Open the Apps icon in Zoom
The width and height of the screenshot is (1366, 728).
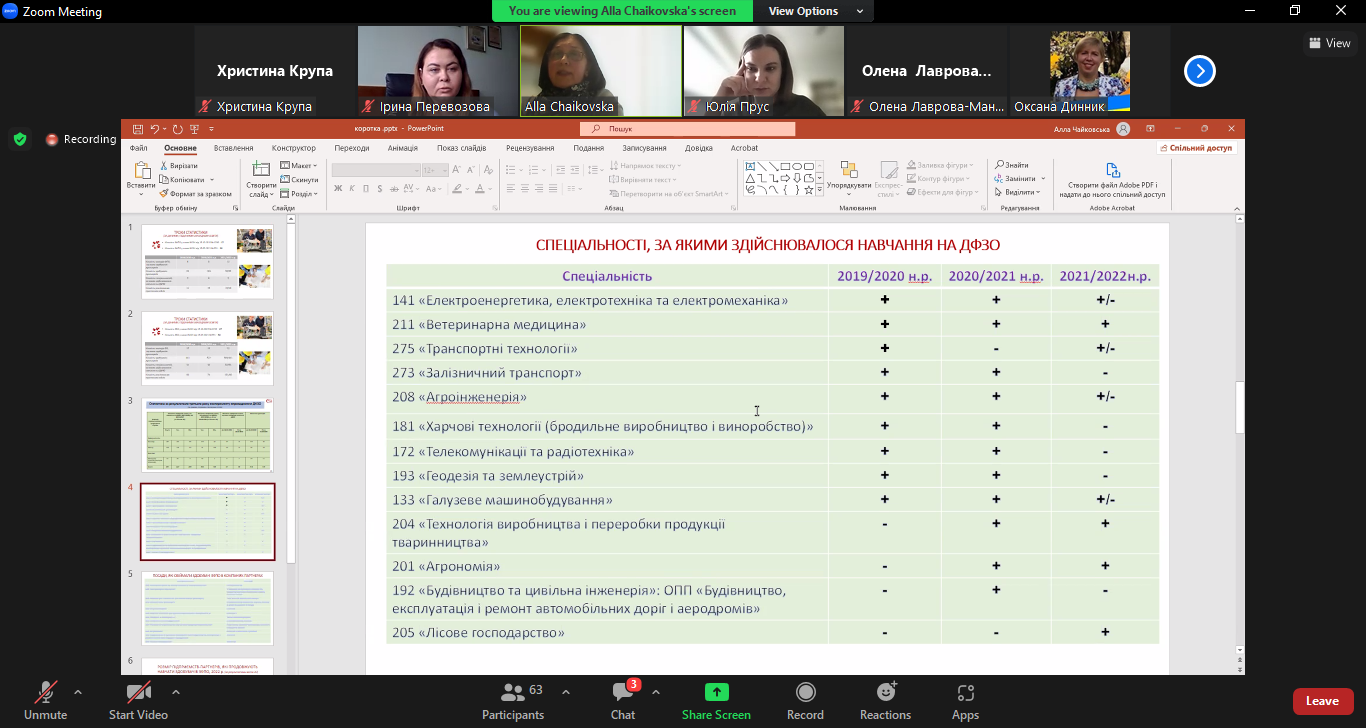point(965,692)
